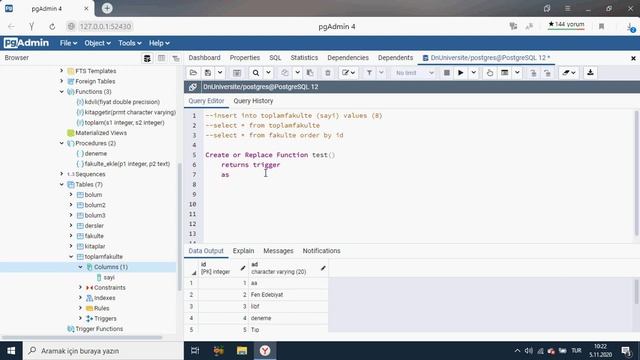The image size is (640, 360).
Task: Click the Rollback transaction icon
Action: tap(547, 73)
